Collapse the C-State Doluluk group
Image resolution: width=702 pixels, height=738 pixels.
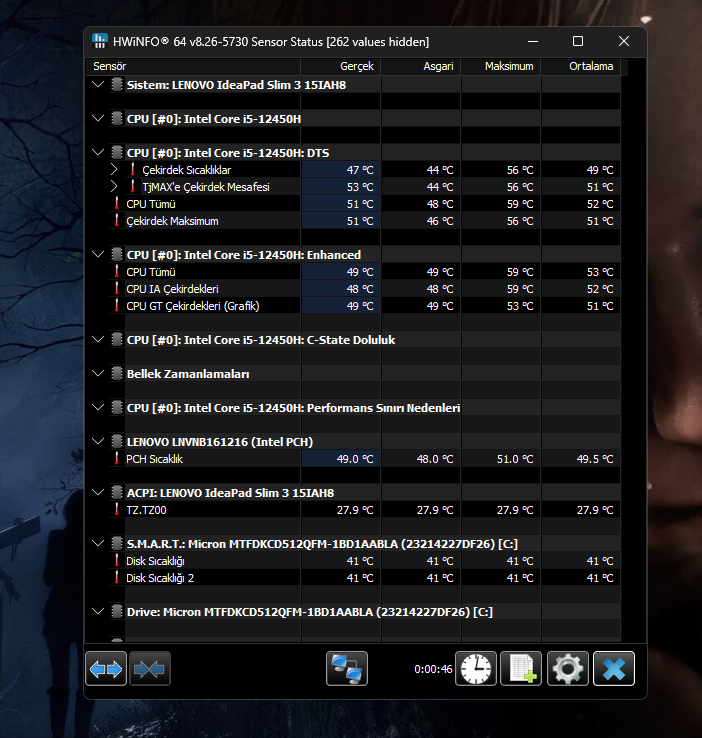coord(98,339)
